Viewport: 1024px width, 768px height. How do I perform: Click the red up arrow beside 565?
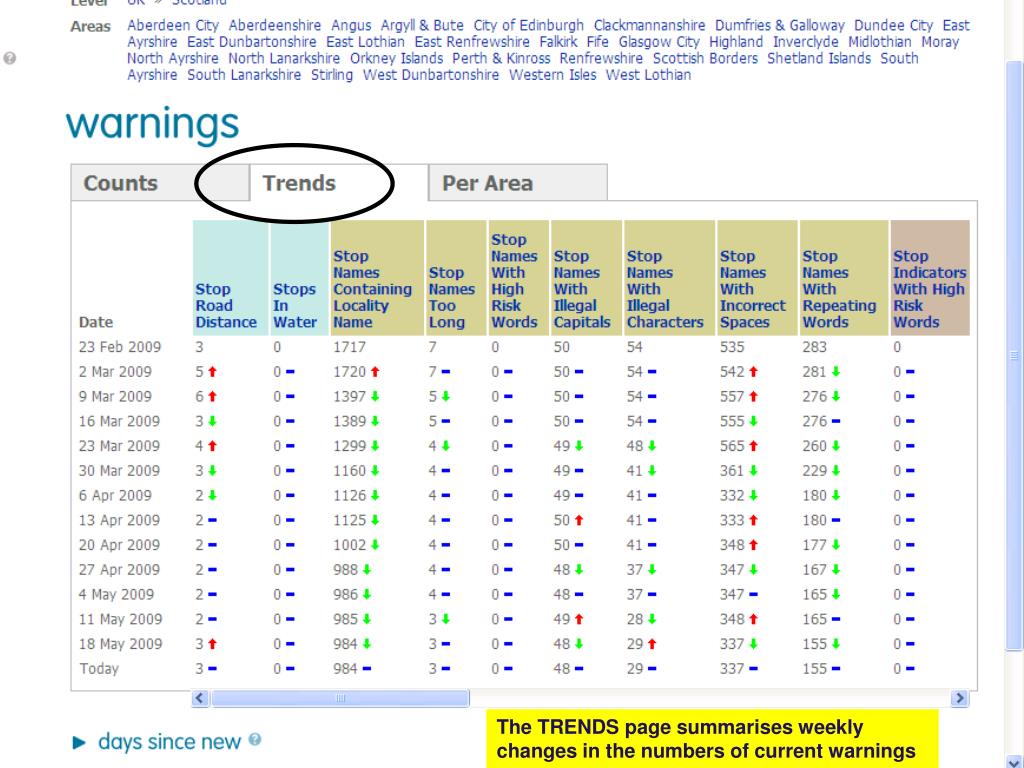(x=753, y=446)
